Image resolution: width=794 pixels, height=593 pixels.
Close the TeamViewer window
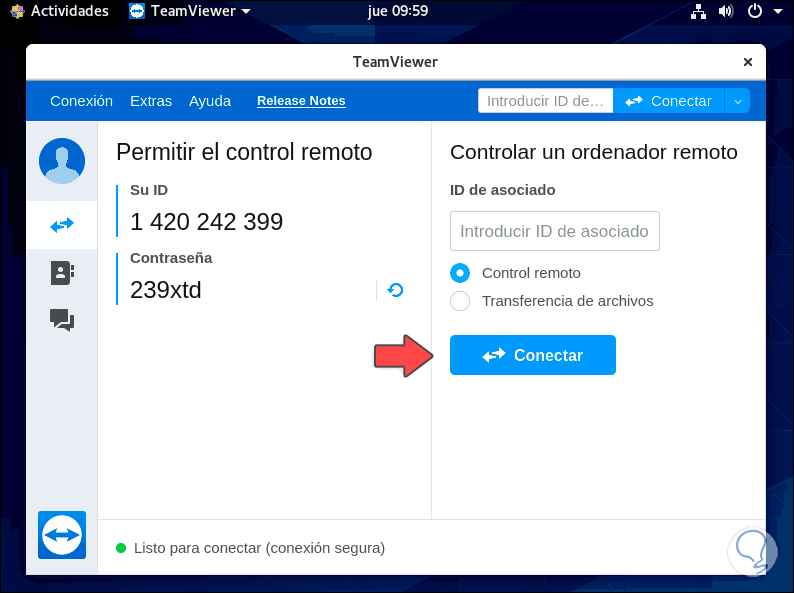click(x=747, y=62)
